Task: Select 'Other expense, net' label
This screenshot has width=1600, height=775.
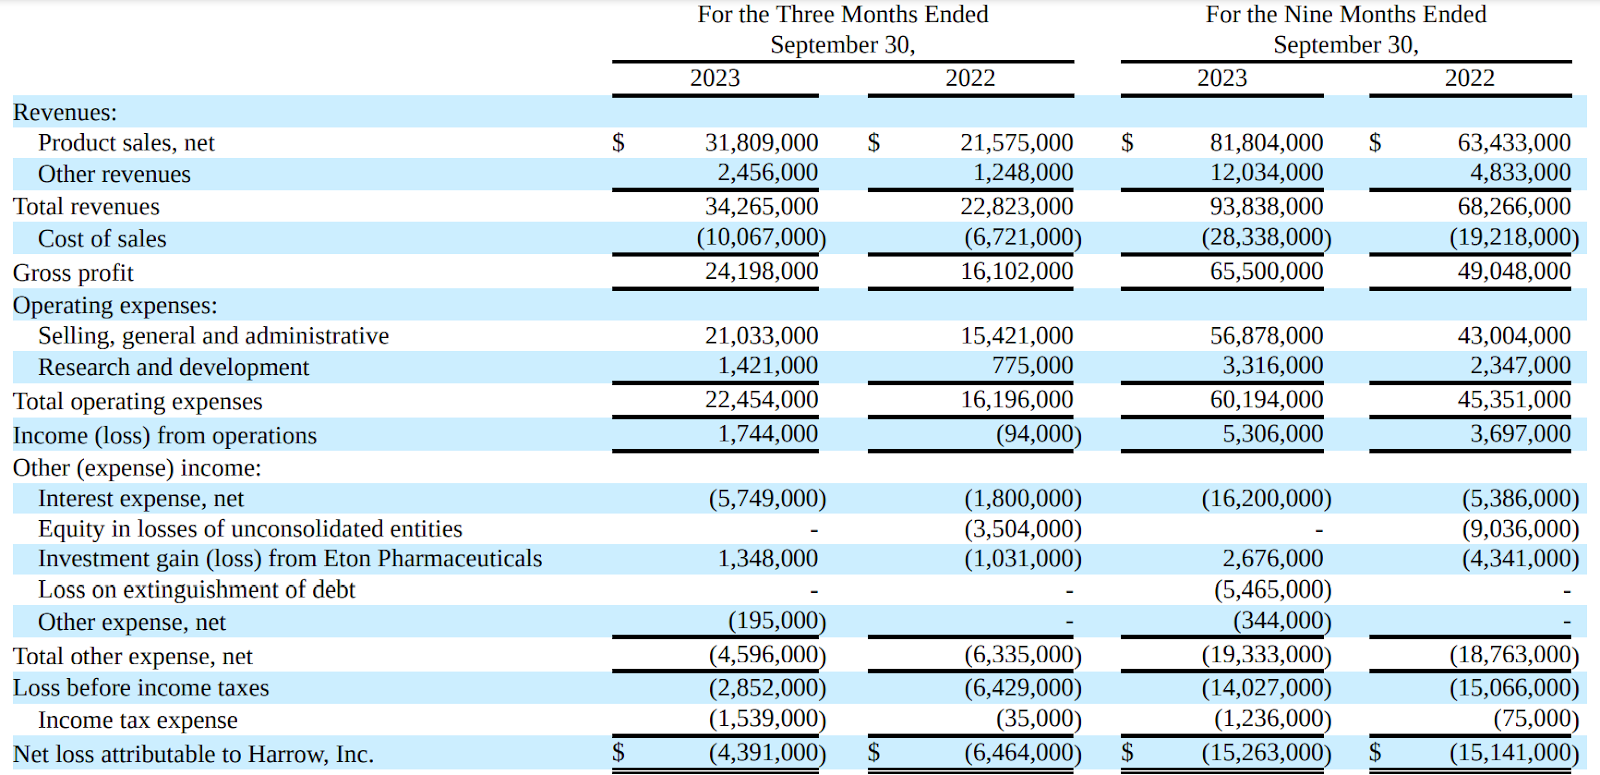Action: (132, 622)
